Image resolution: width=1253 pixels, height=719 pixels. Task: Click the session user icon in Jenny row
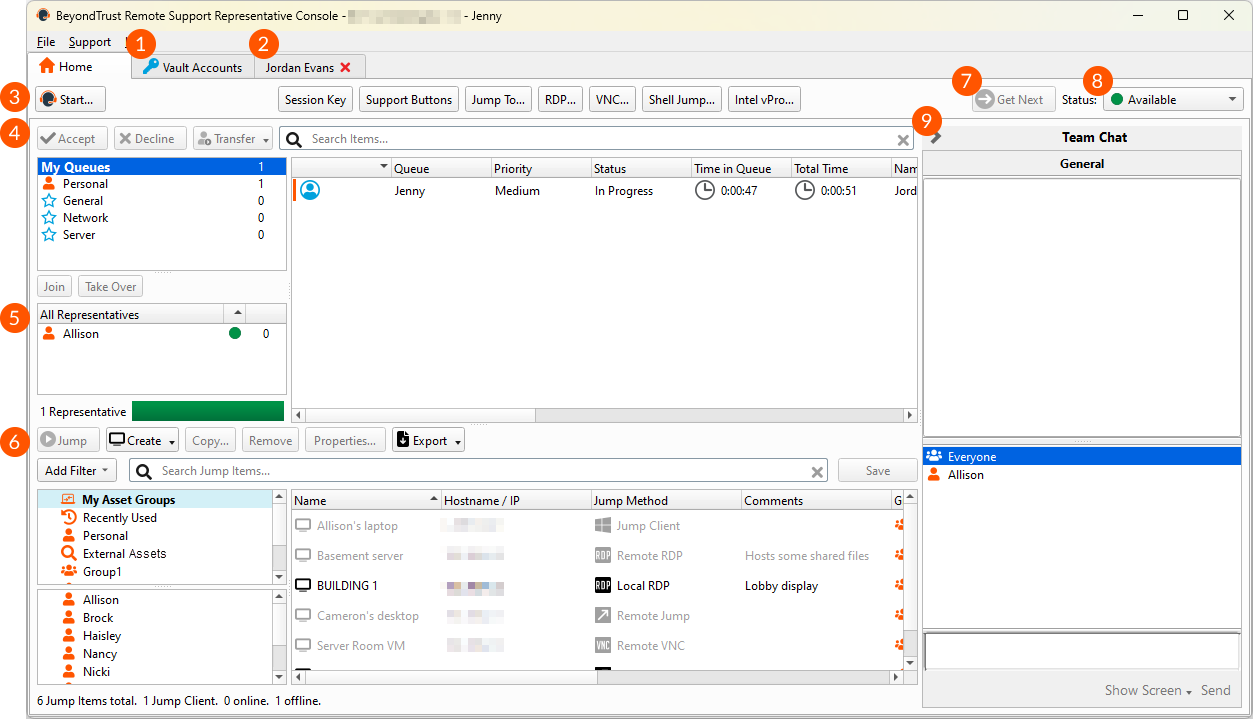[310, 190]
